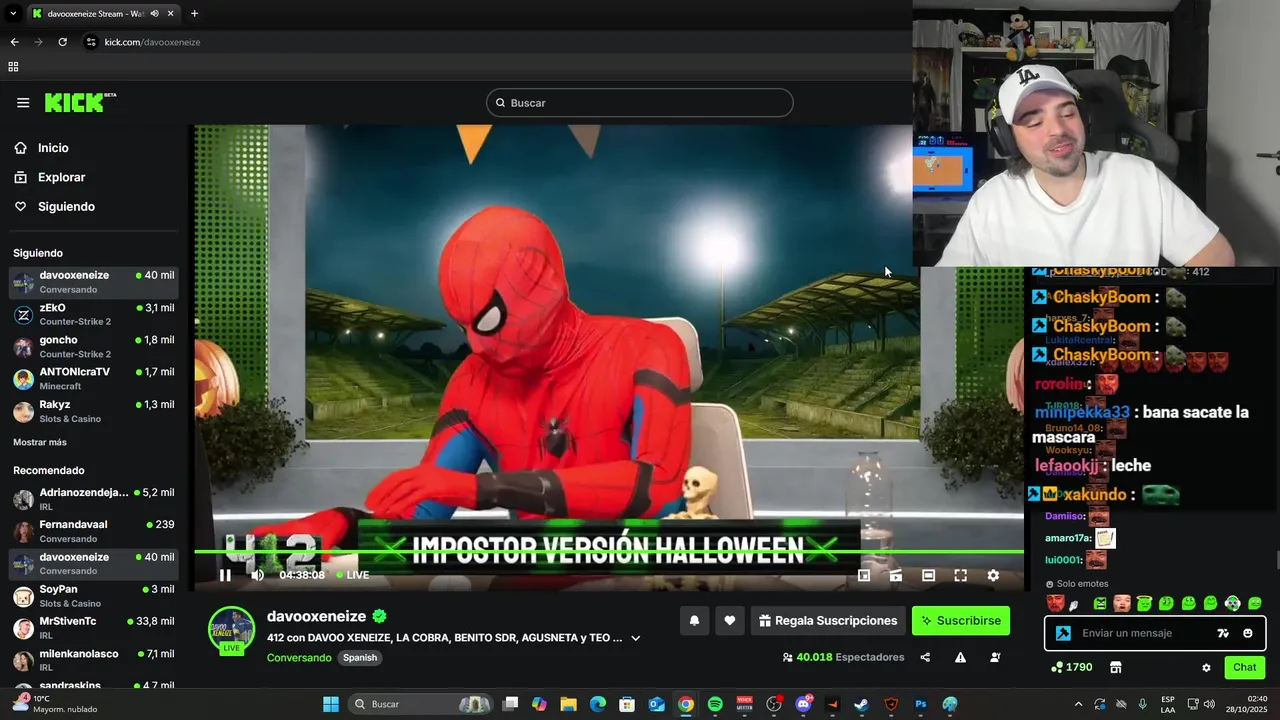
Task: Click the chat identity badge icon
Action: pos(1063,633)
